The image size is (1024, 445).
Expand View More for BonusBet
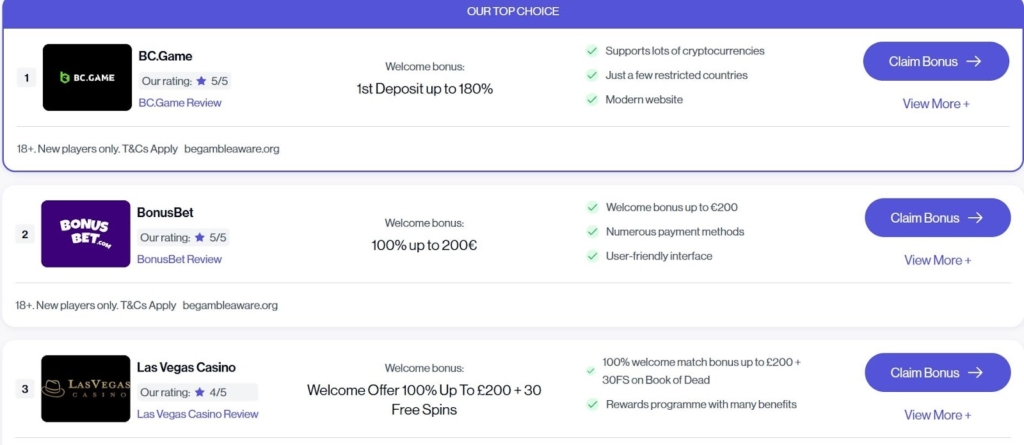pyautogui.click(x=937, y=260)
